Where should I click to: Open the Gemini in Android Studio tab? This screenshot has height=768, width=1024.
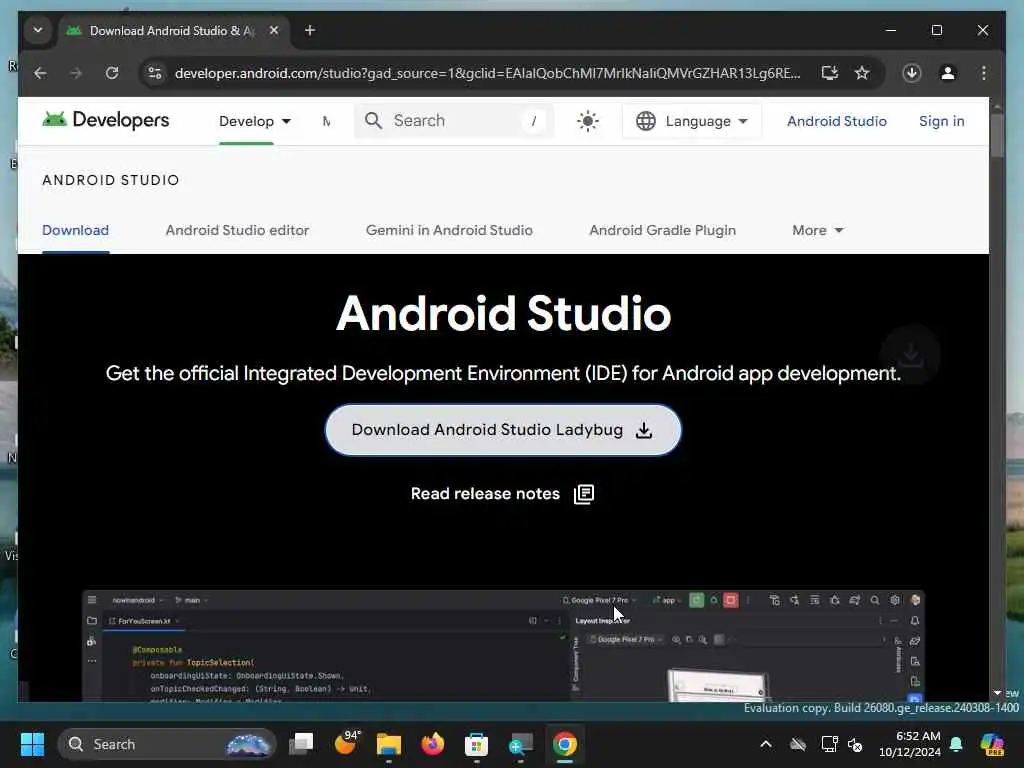[449, 230]
